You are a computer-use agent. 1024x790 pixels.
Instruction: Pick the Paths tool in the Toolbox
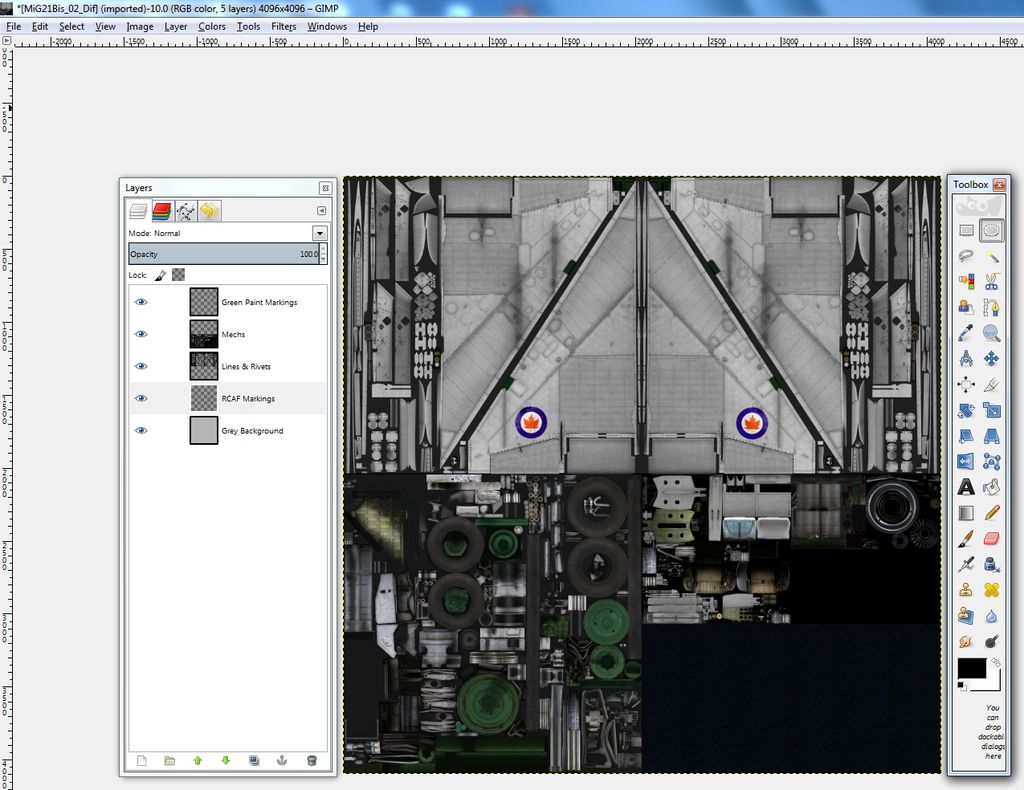[993, 306]
